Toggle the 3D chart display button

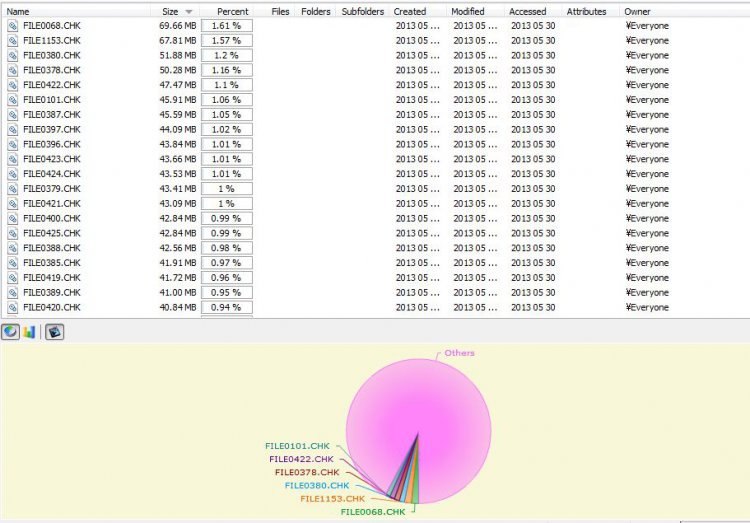pyautogui.click(x=55, y=331)
